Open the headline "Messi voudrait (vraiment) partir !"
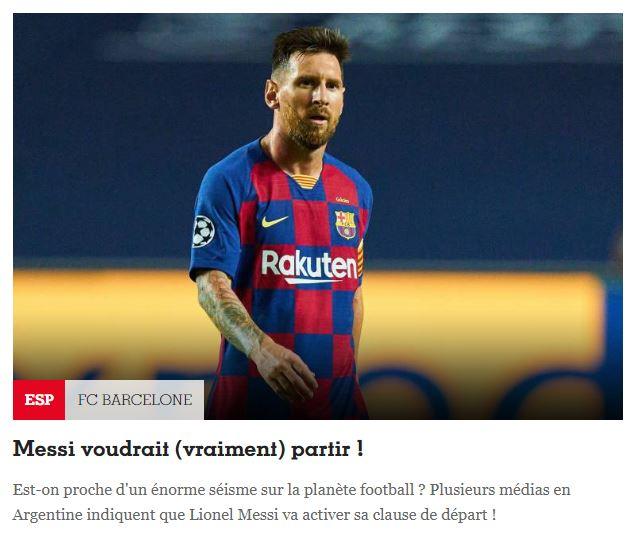The image size is (631, 535). pos(188,448)
